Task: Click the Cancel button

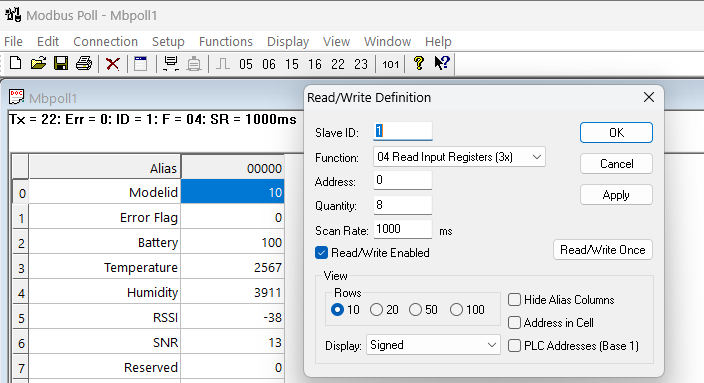Action: coord(616,163)
